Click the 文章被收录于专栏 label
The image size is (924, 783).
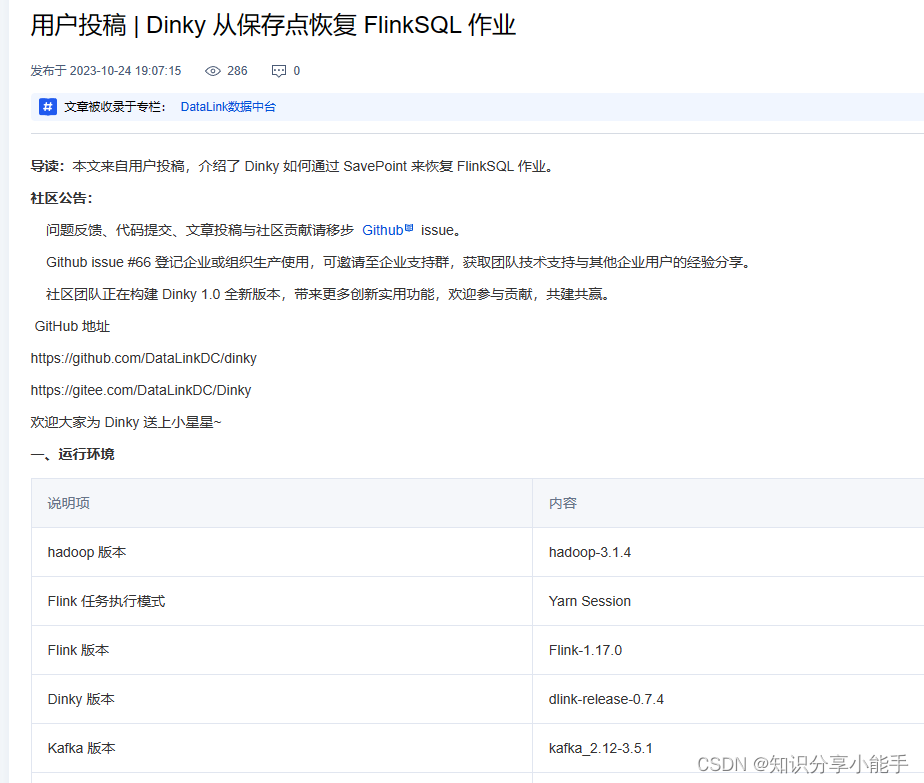pos(115,107)
